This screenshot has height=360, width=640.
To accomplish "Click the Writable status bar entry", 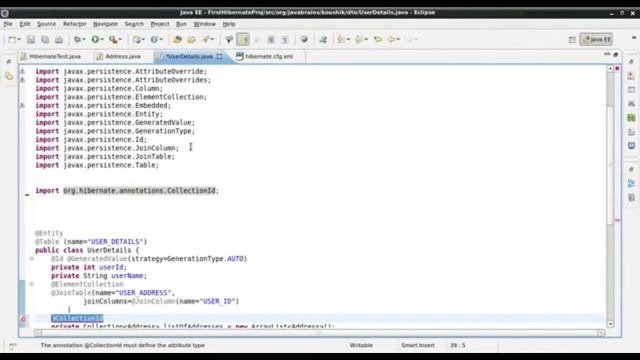I will click(x=361, y=345).
